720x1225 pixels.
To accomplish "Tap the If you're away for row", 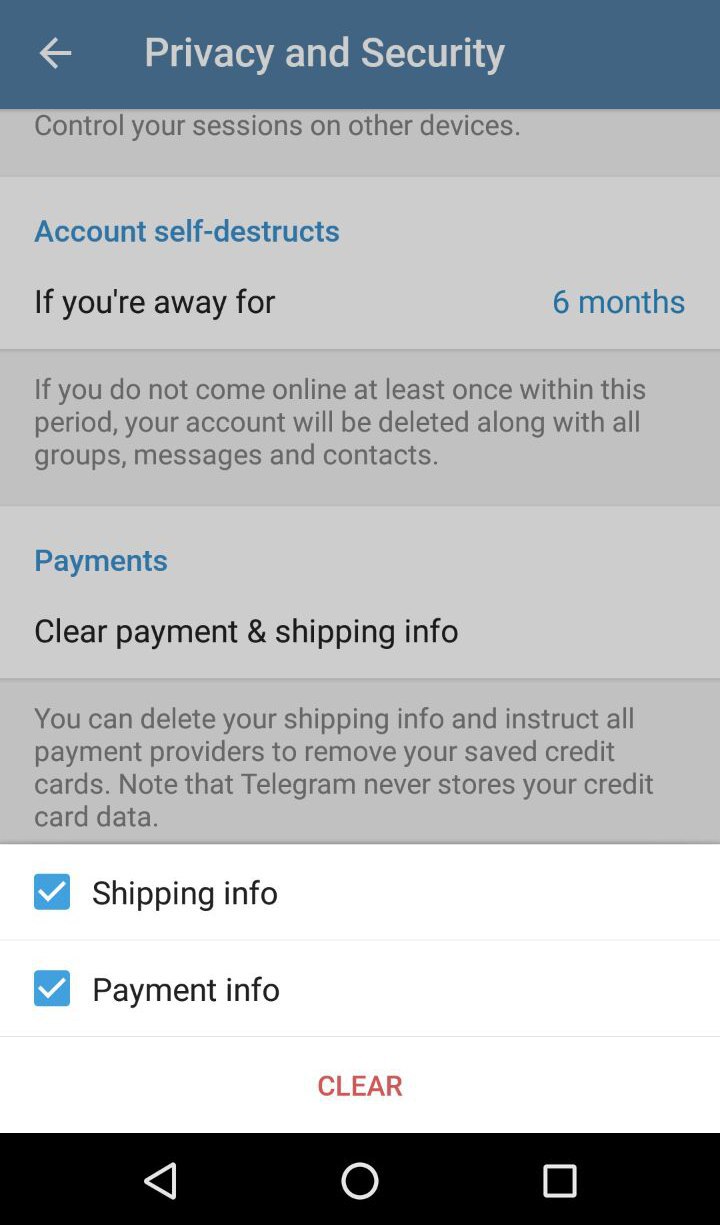I will 360,301.
